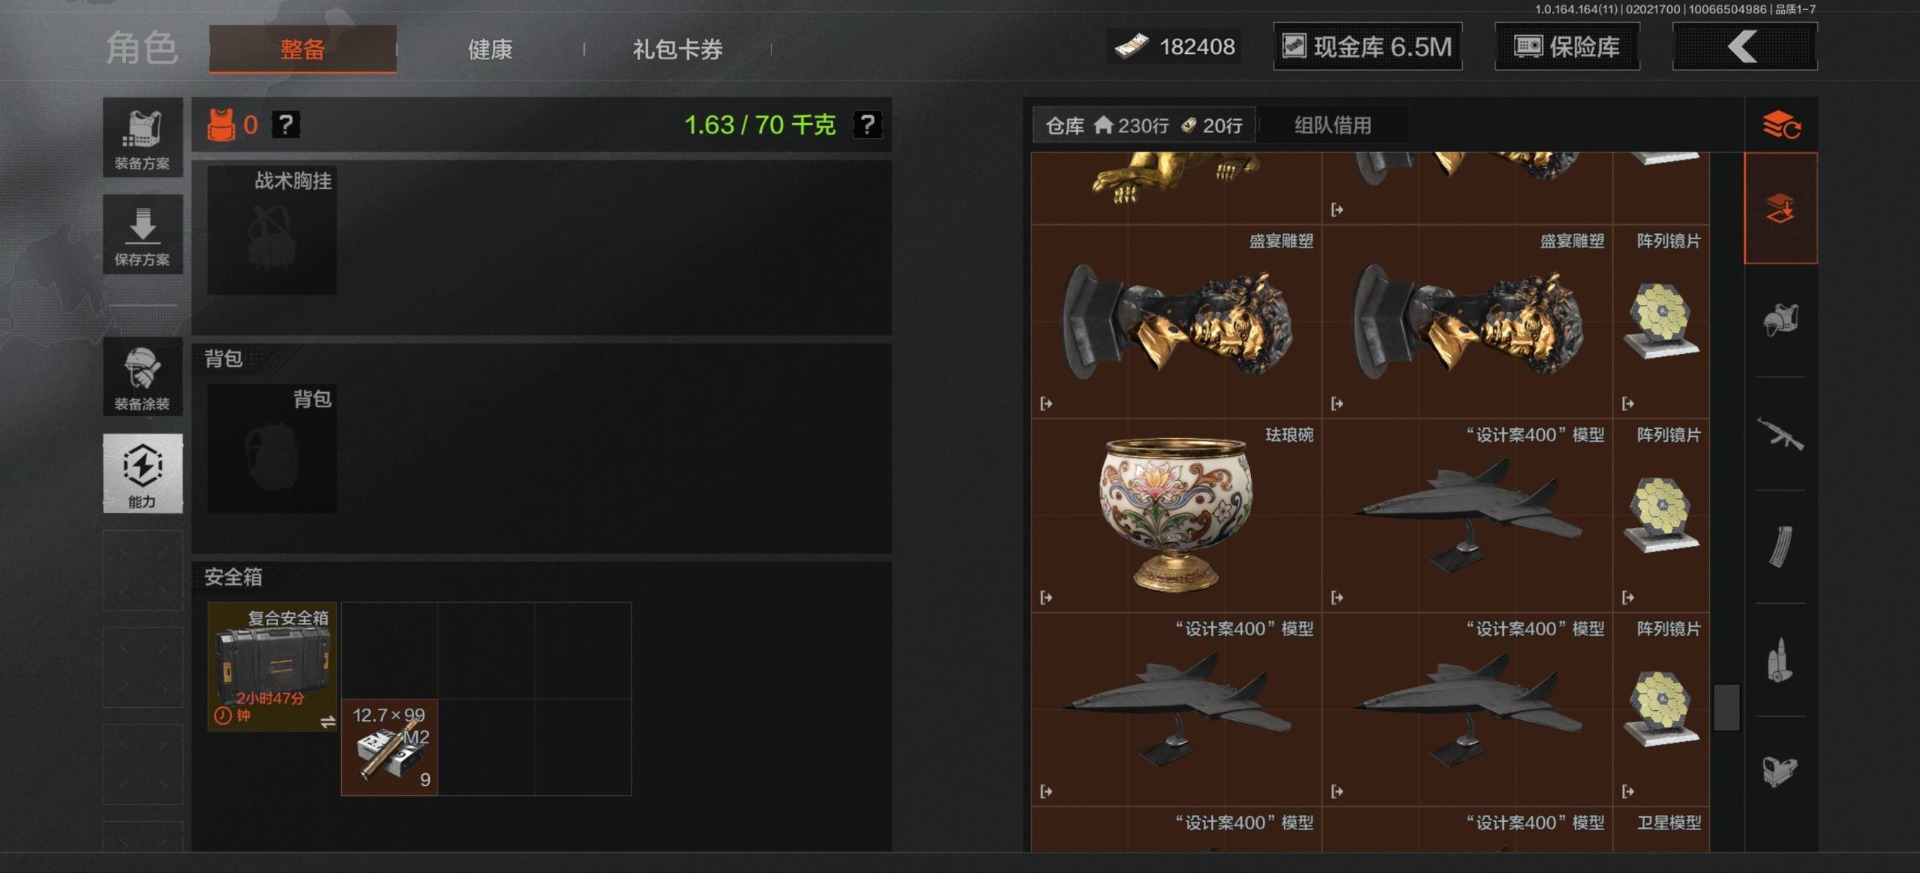Go back with the arrow button
This screenshot has width=1920, height=873.
tap(1744, 47)
